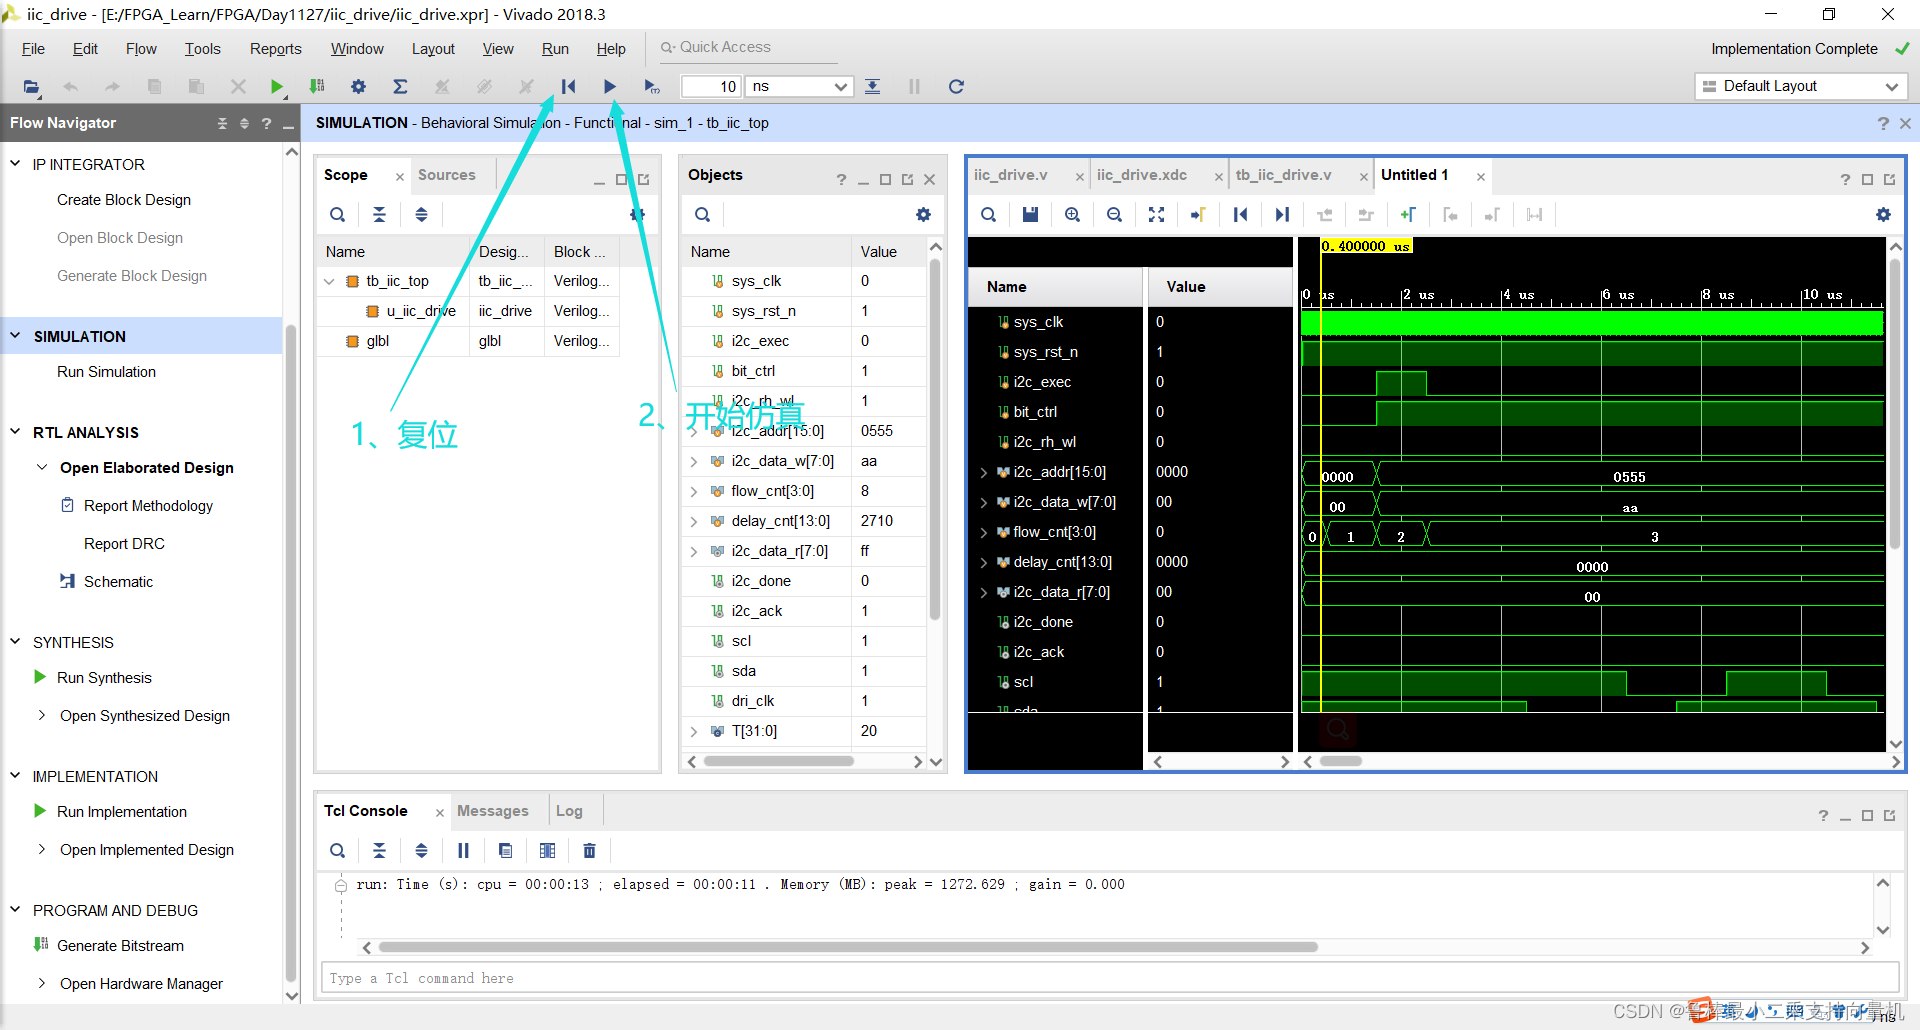Click Go to Cursor waveform icon
The height and width of the screenshot is (1030, 1920).
(x=1198, y=215)
